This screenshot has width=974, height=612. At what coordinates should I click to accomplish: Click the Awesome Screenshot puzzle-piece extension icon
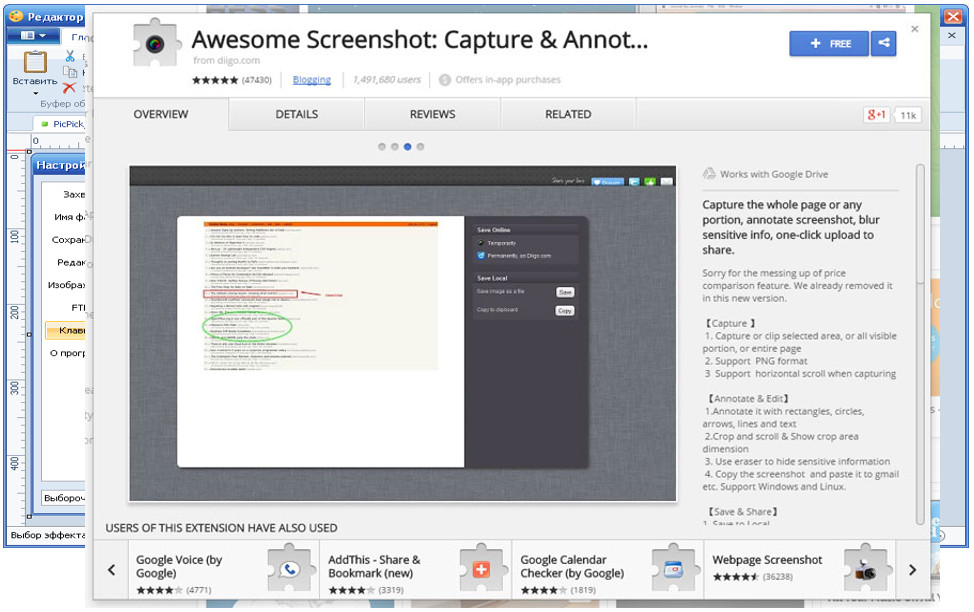click(x=156, y=43)
